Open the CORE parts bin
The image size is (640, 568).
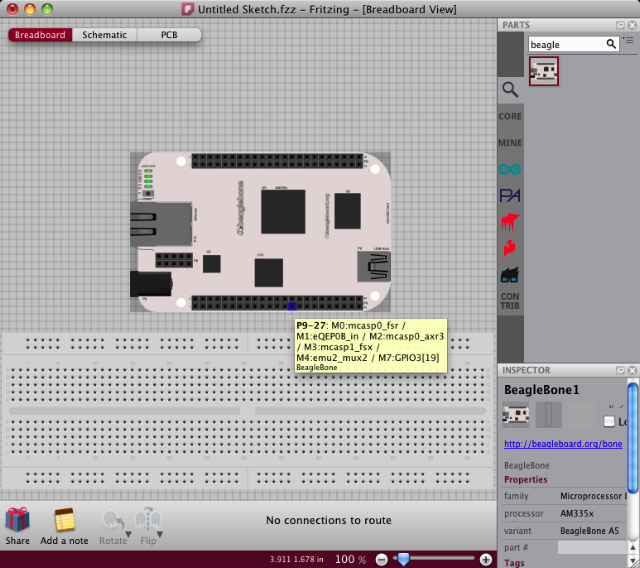click(510, 116)
